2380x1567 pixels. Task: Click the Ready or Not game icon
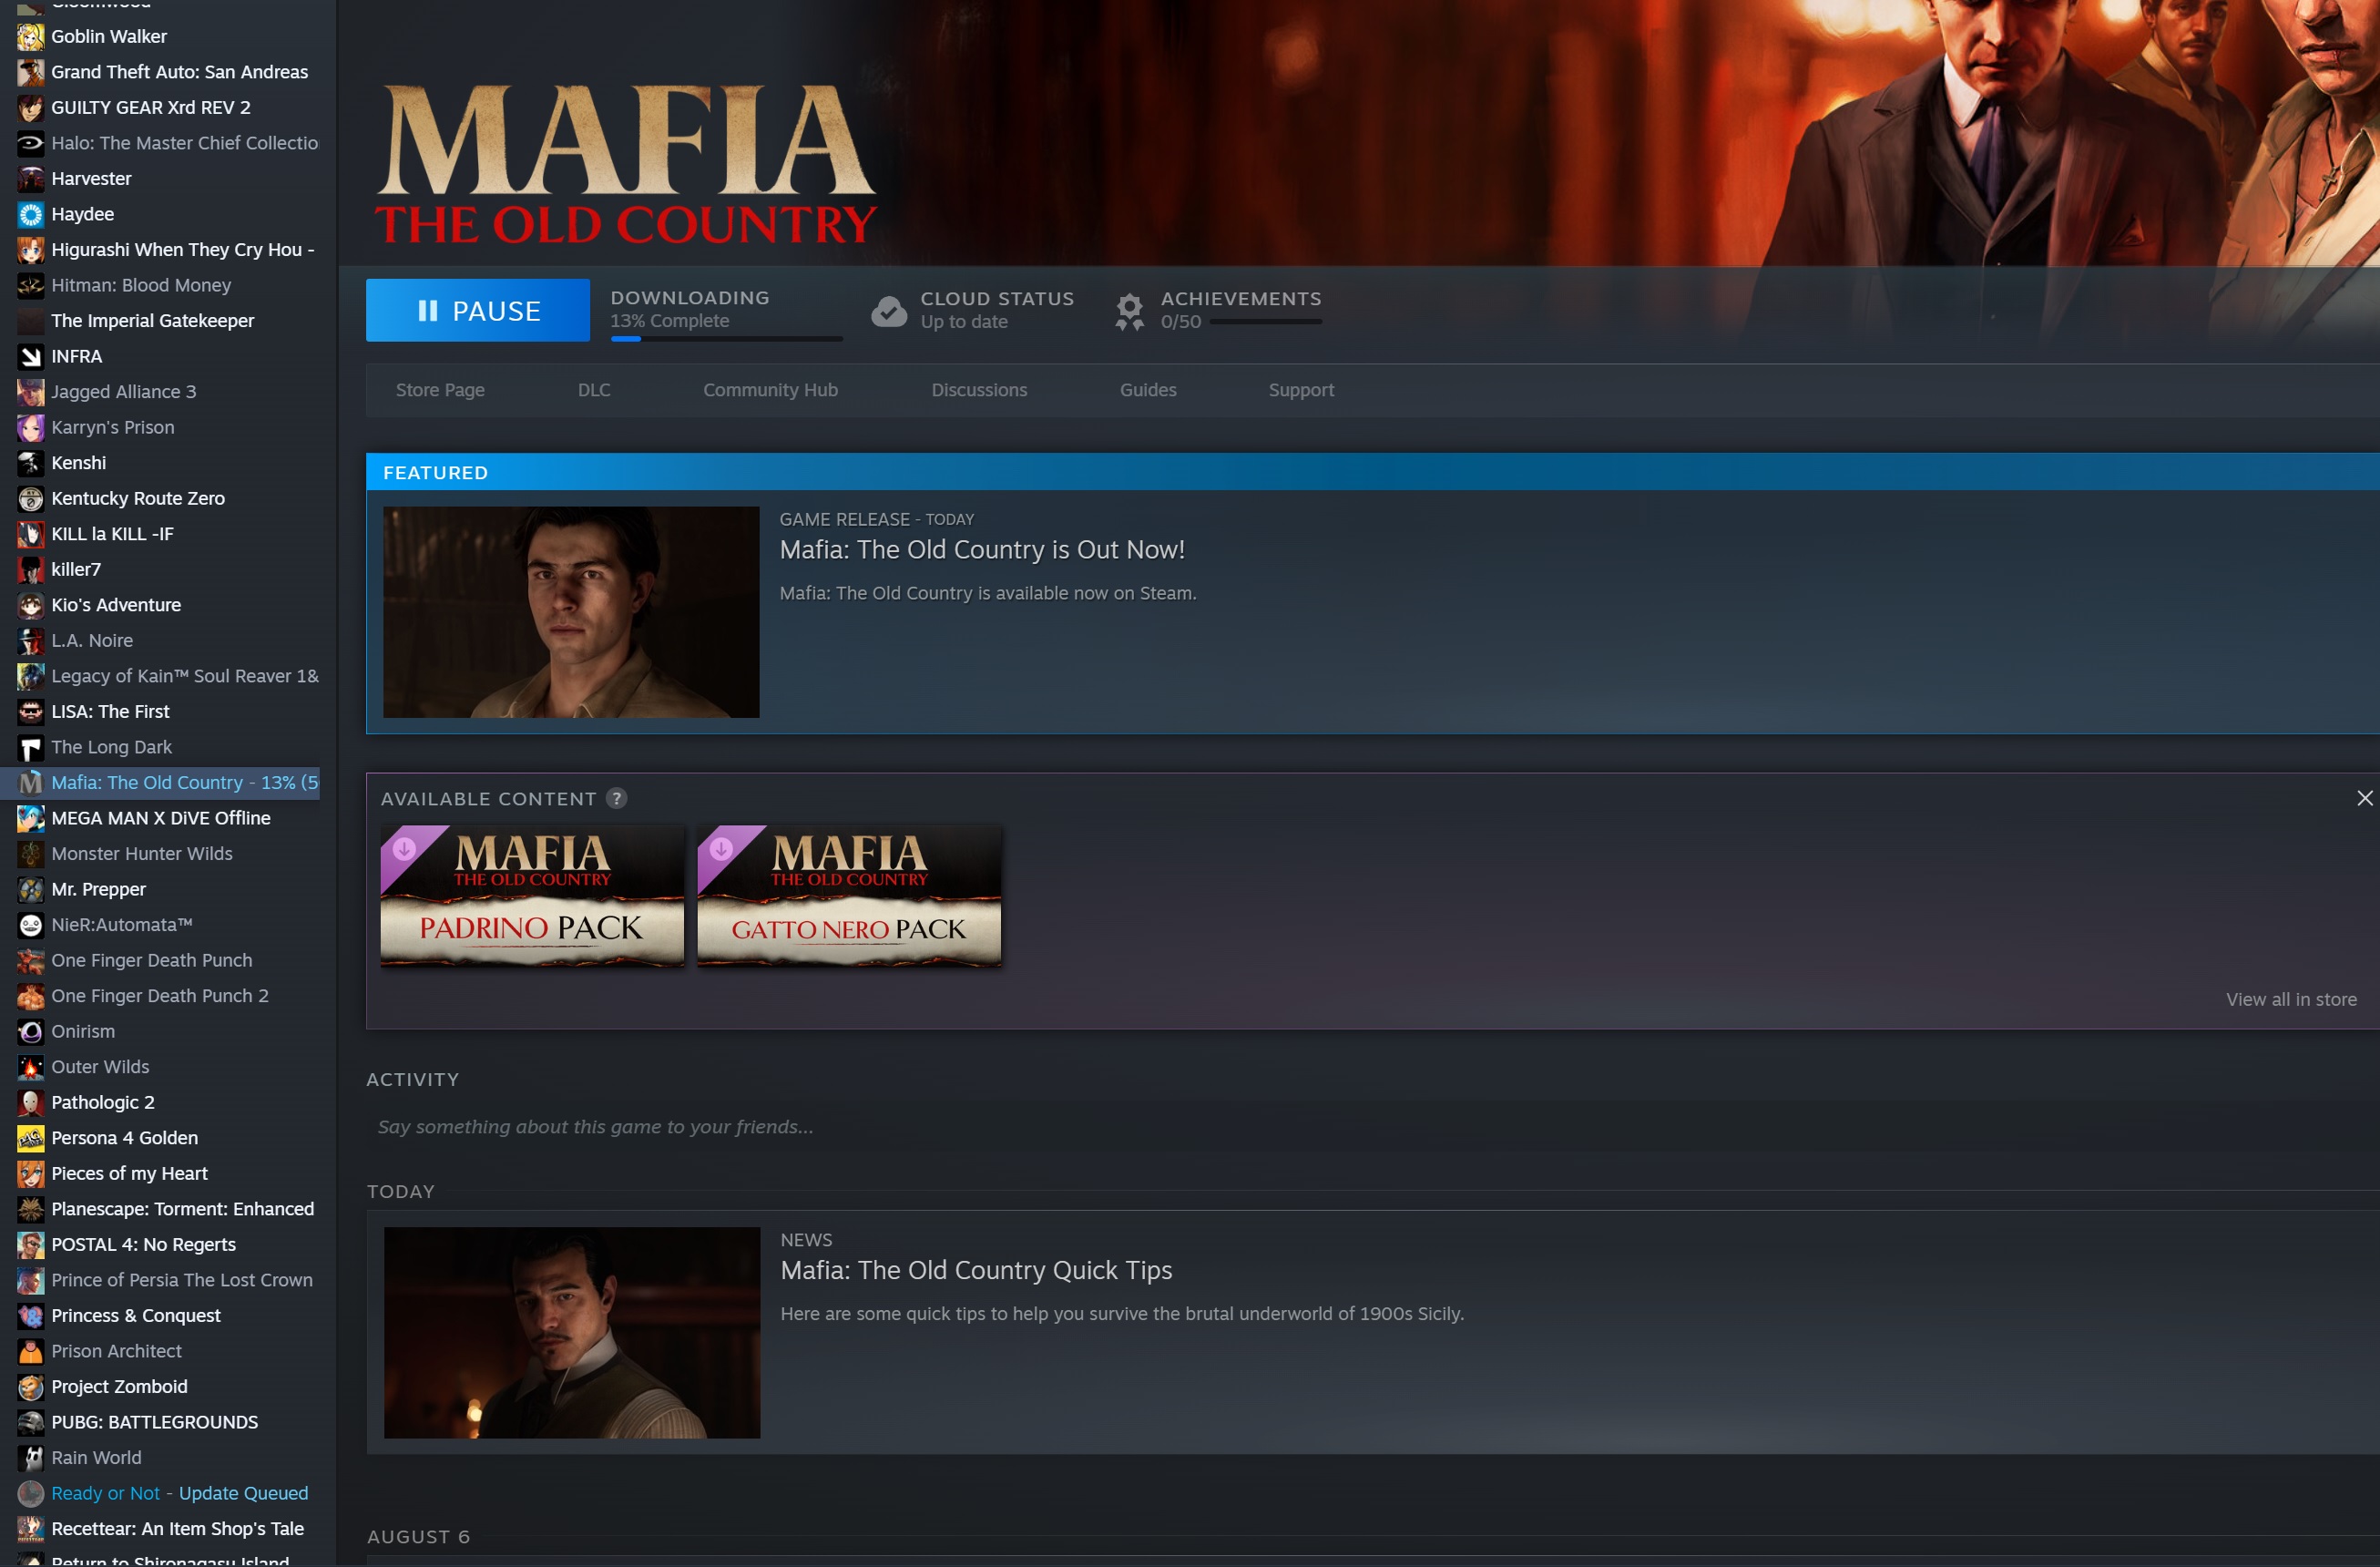pyautogui.click(x=31, y=1493)
